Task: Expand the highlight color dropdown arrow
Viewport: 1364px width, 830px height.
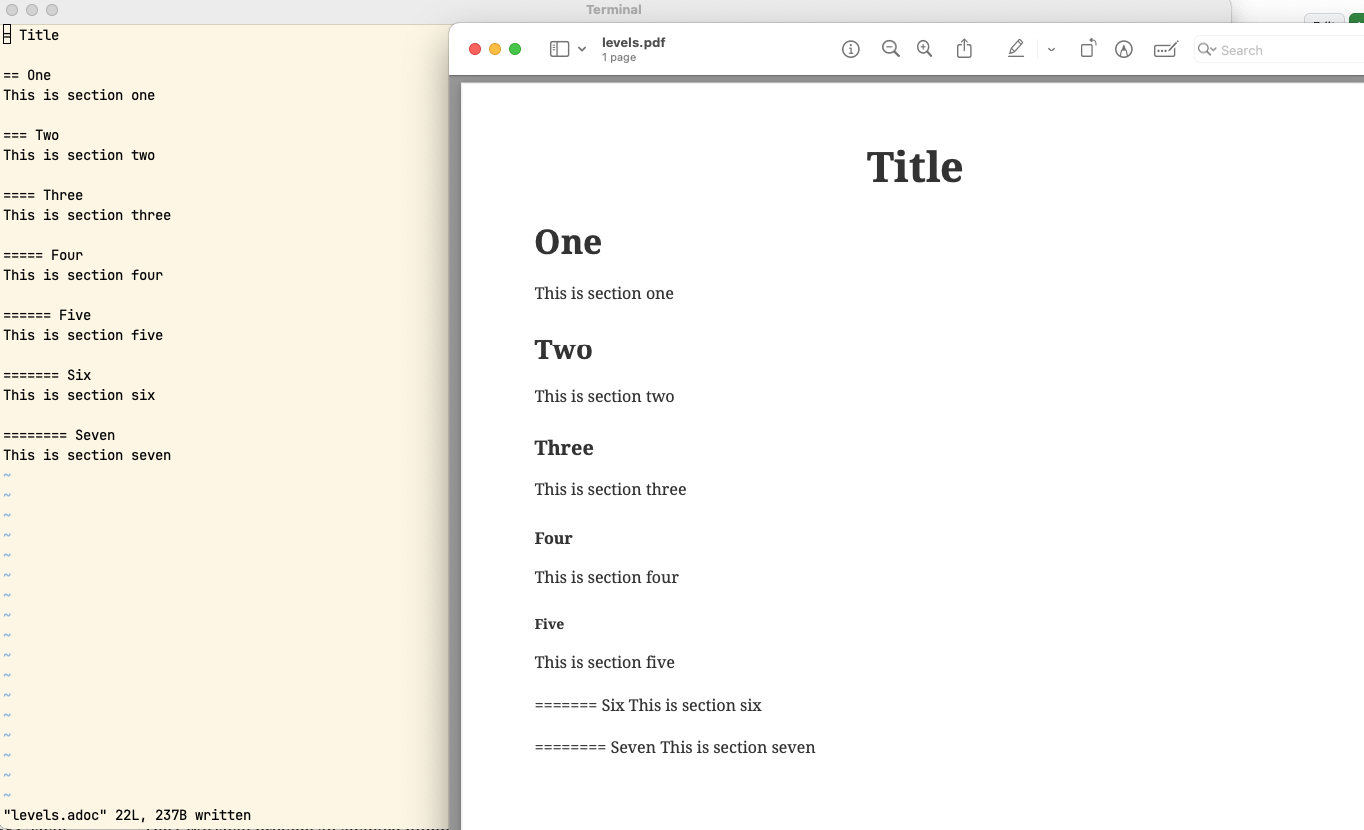Action: coord(1050,48)
